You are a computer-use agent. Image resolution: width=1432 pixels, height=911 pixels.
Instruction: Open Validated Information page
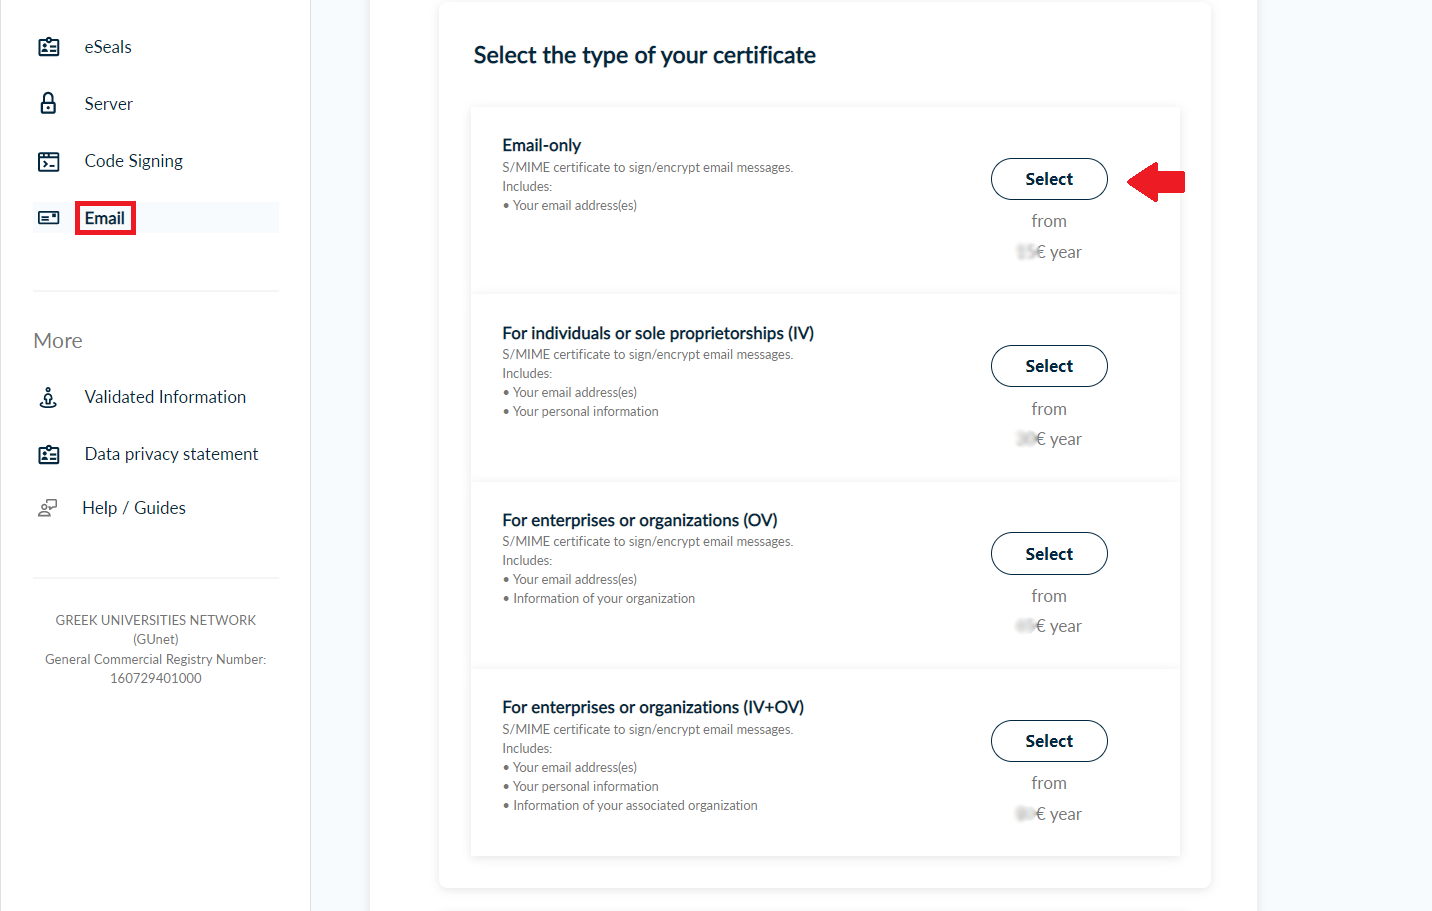coord(165,397)
